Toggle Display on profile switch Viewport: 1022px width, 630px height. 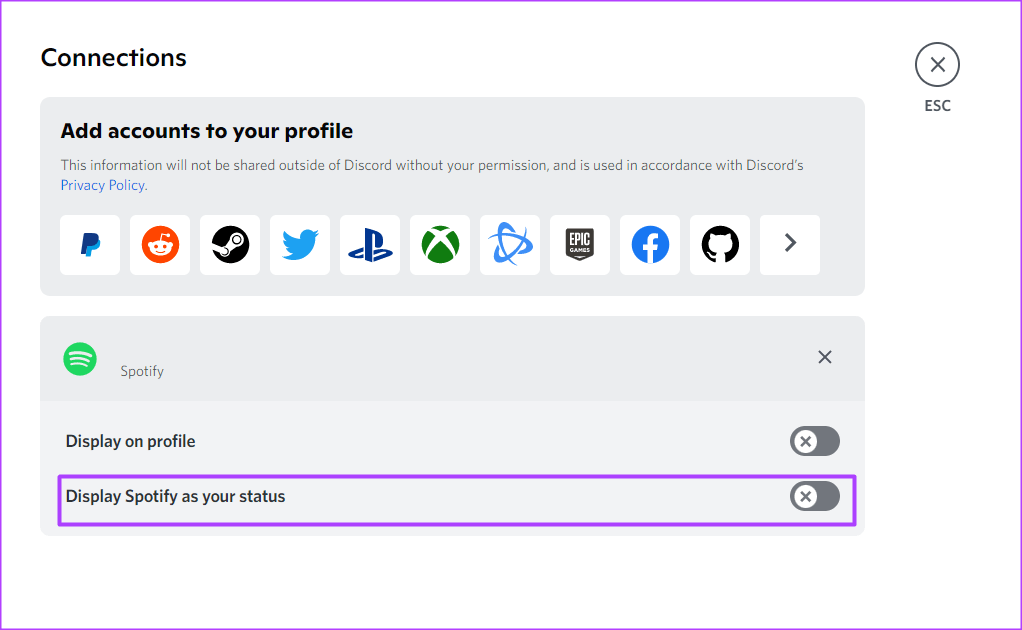click(815, 441)
